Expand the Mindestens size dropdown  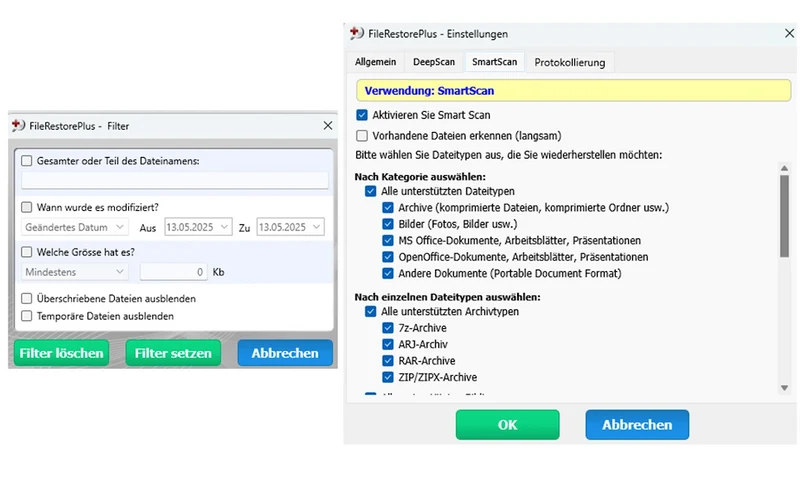[74, 272]
